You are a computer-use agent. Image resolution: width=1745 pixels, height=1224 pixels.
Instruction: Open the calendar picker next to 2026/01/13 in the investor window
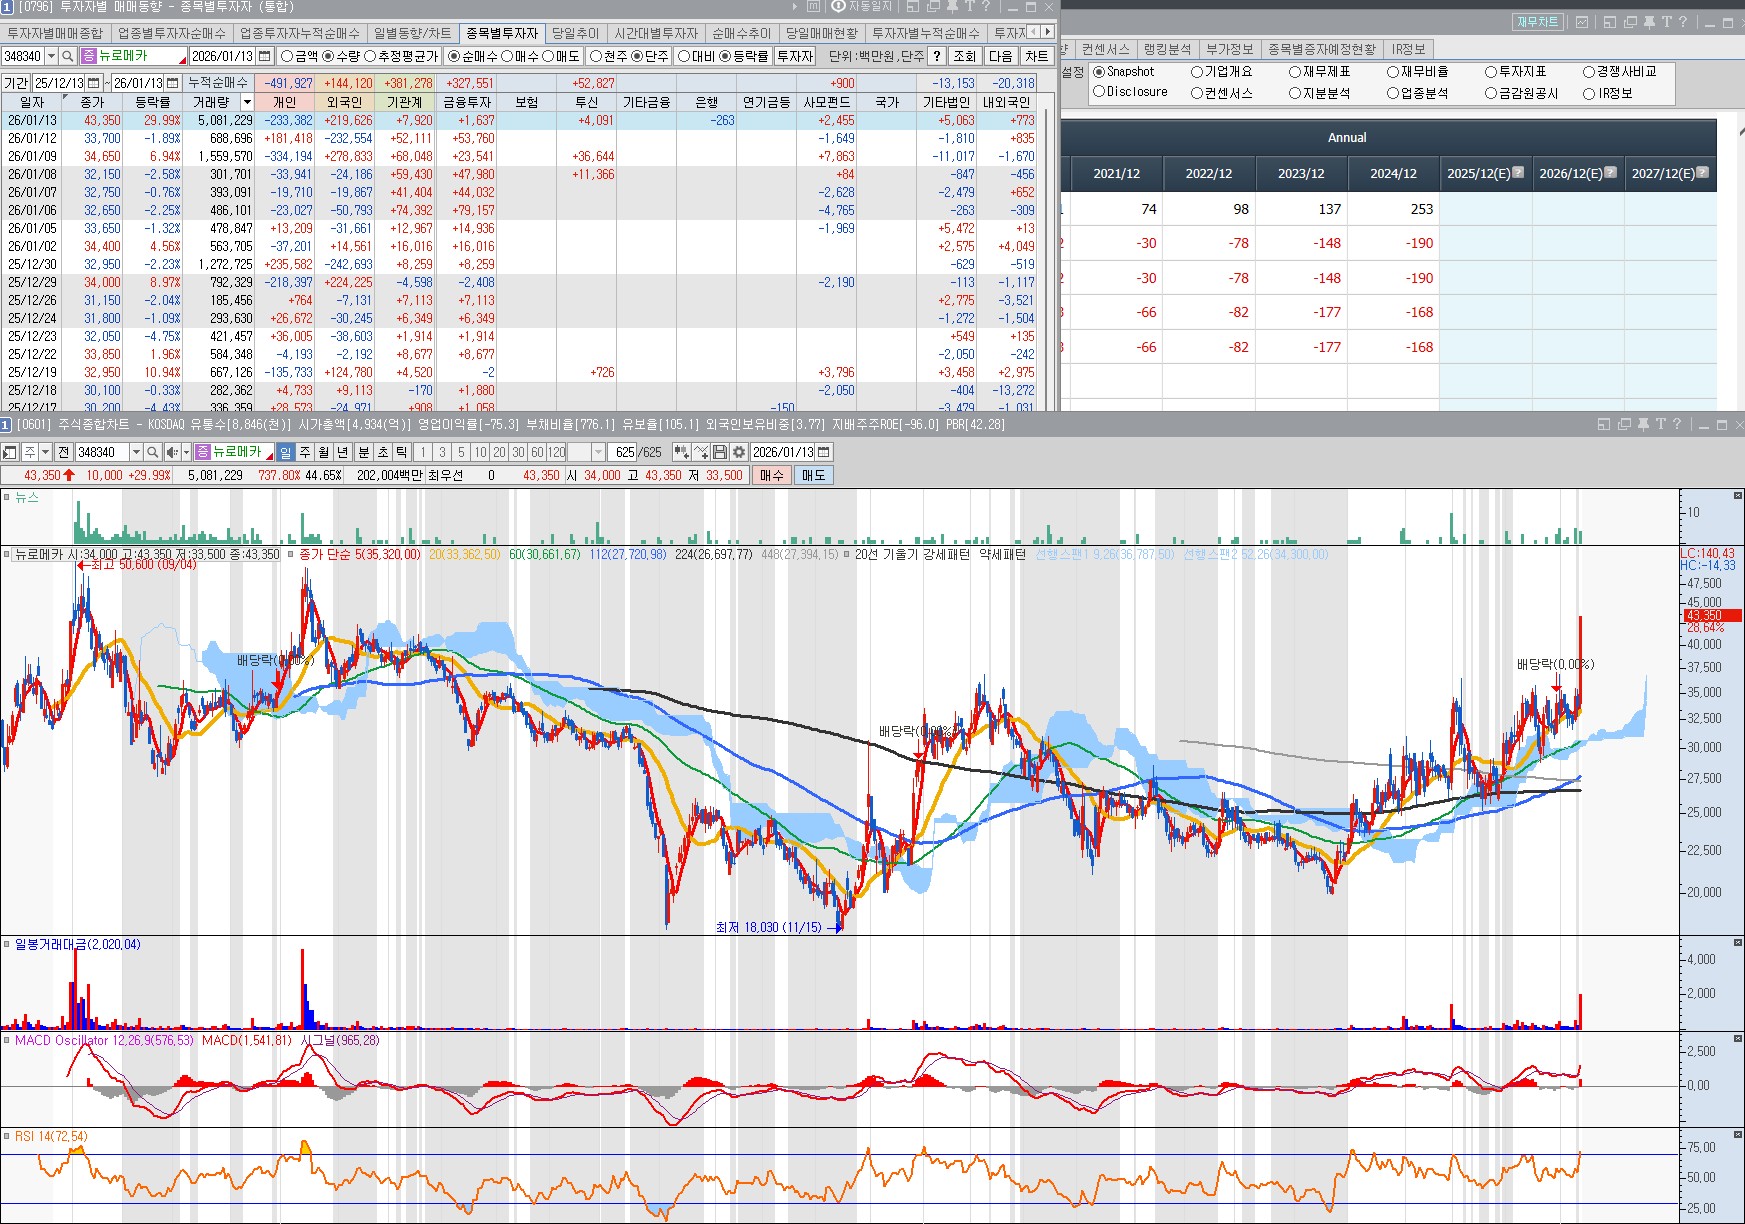(265, 56)
